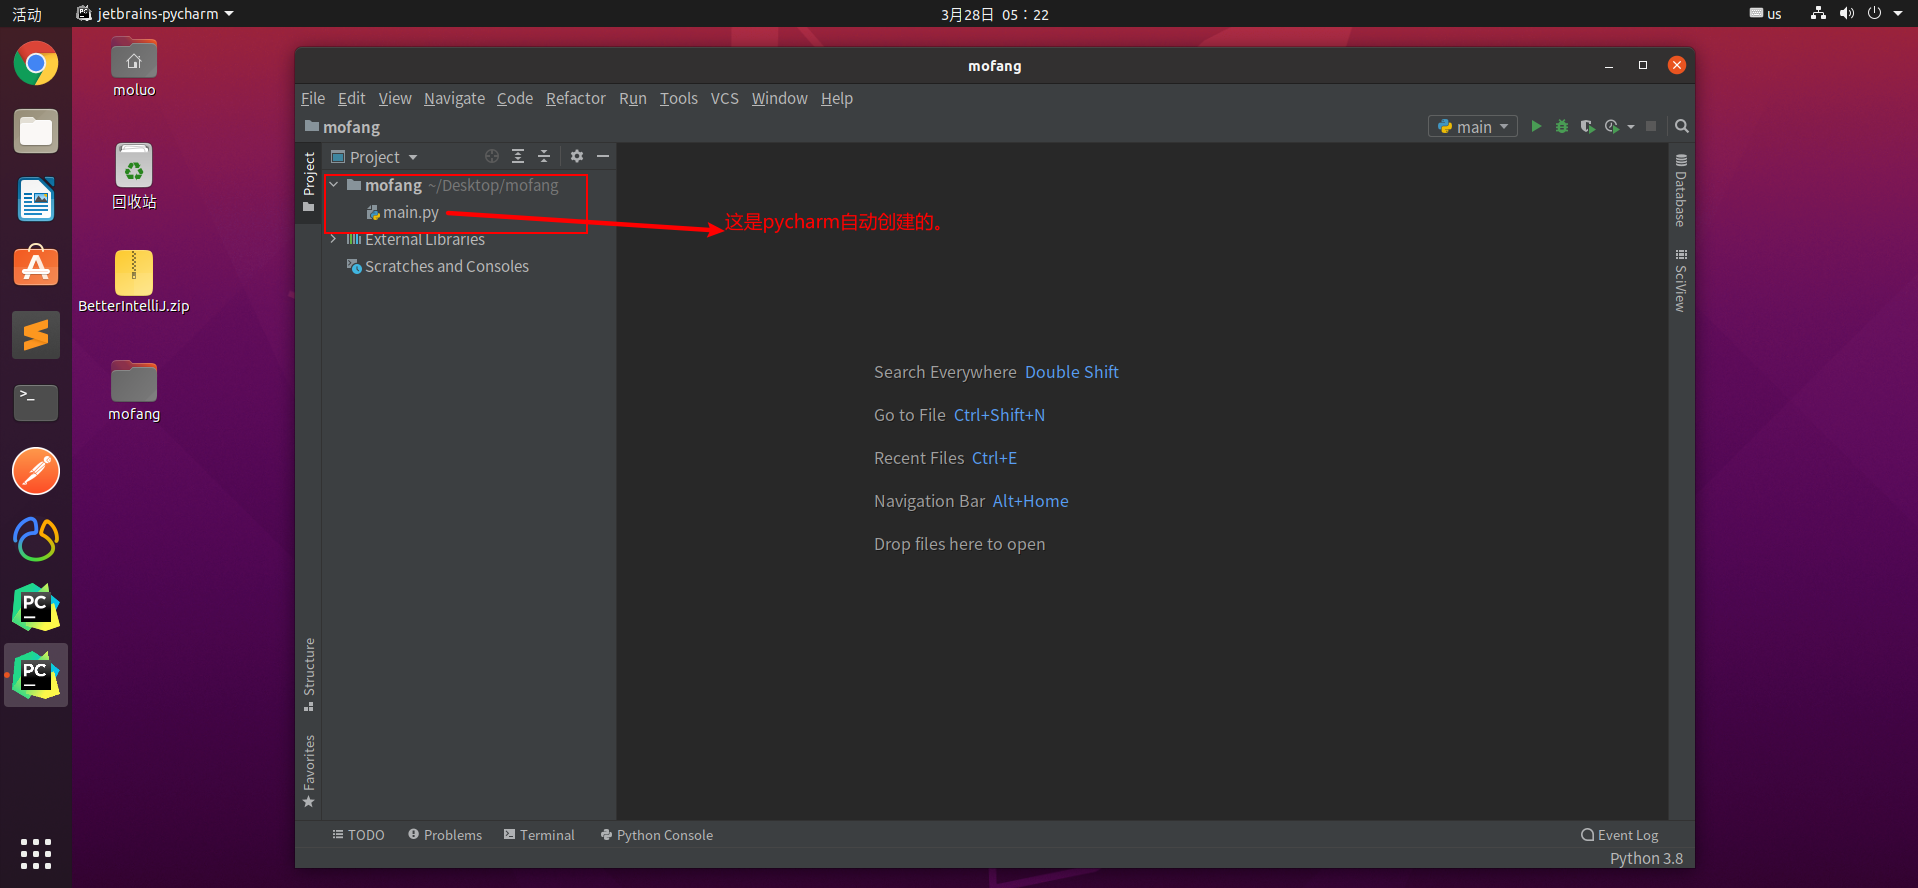Open Sublime Text from the dock

coord(36,335)
